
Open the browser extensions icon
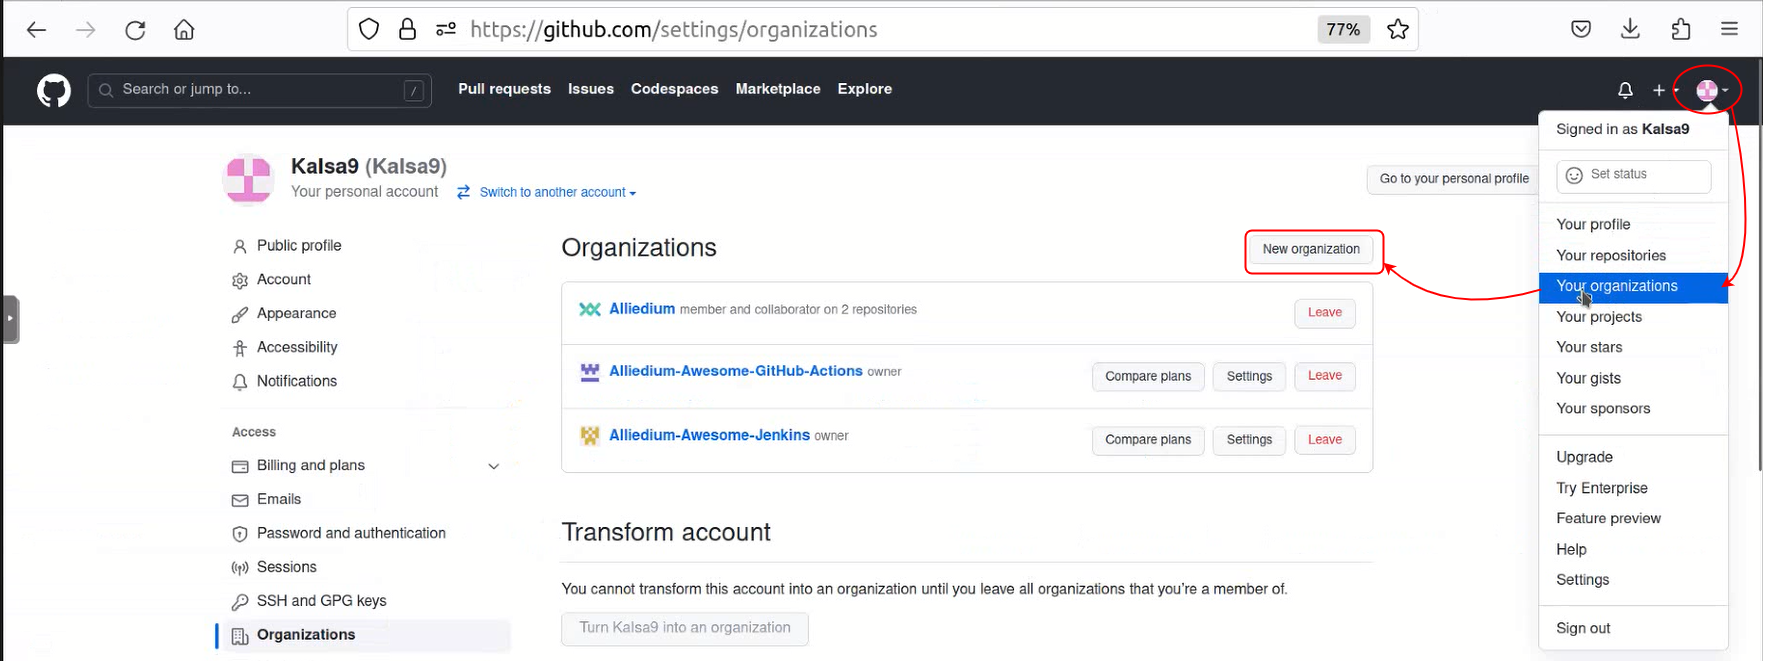(x=1681, y=29)
